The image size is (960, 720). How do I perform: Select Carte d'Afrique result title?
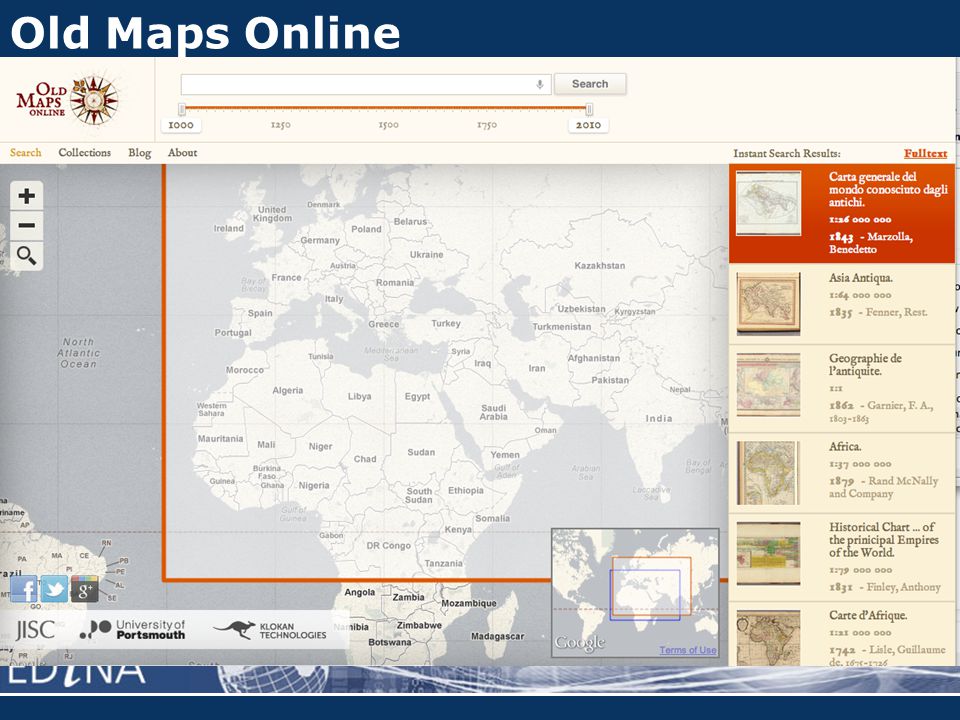pyautogui.click(x=868, y=615)
